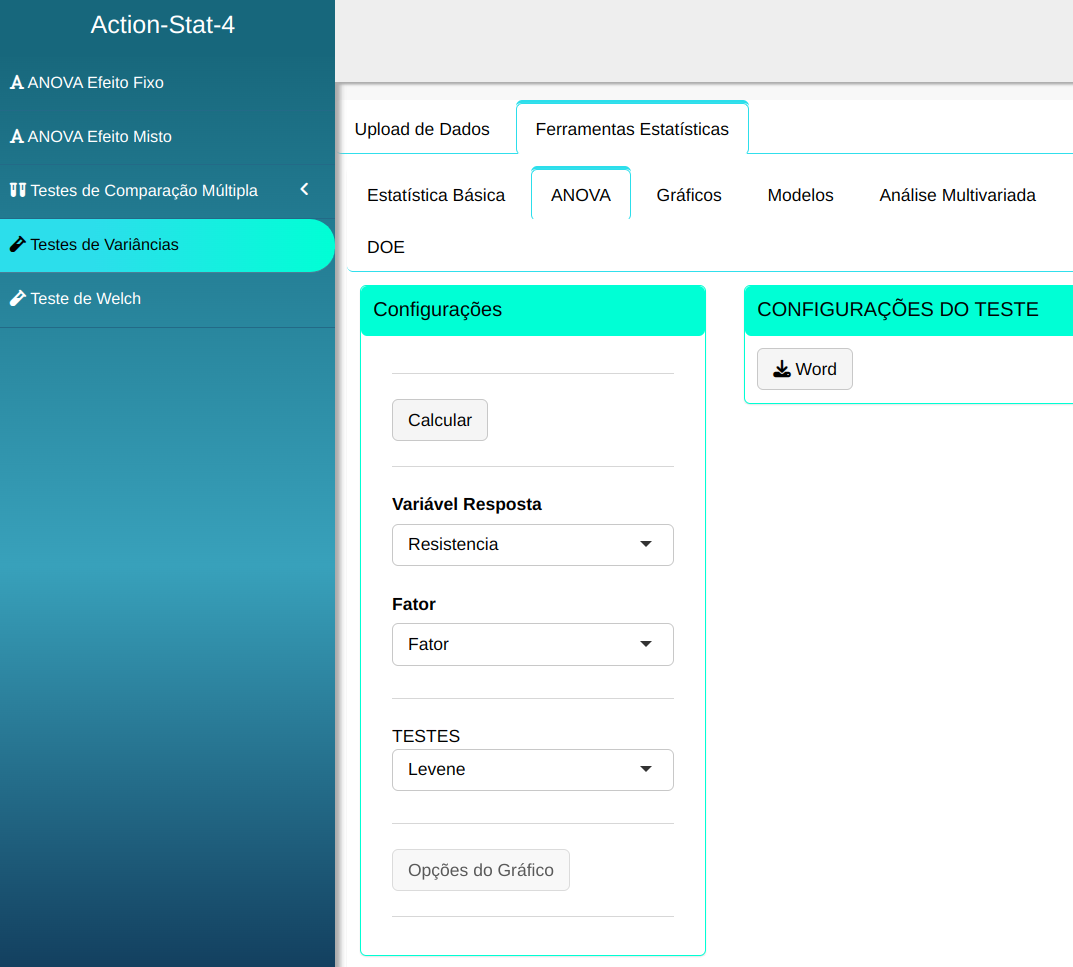Expand Testes de Comparação Múltipla chevron
This screenshot has width=1073, height=967.
click(x=304, y=190)
